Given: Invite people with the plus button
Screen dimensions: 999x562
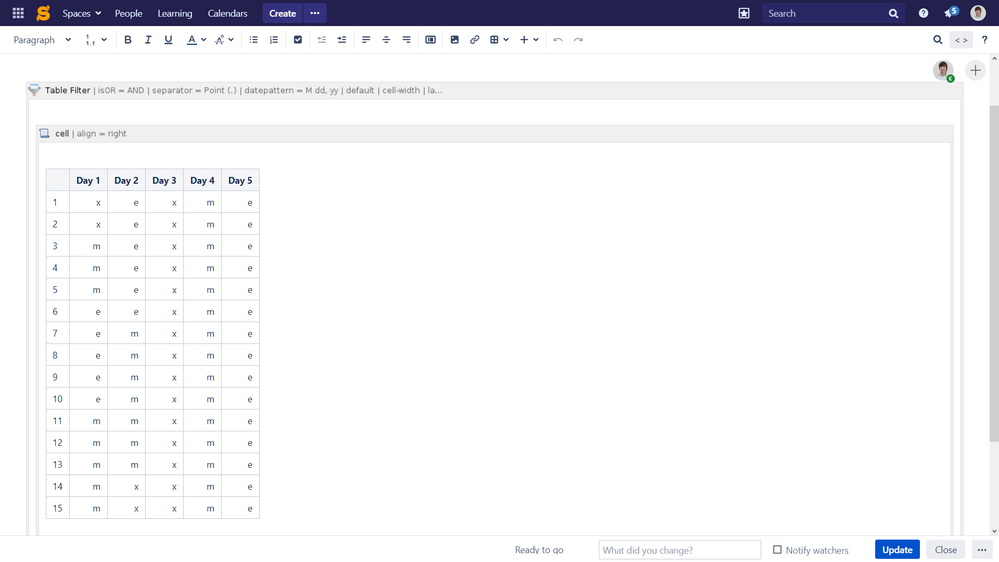Looking at the screenshot, I should (x=975, y=70).
